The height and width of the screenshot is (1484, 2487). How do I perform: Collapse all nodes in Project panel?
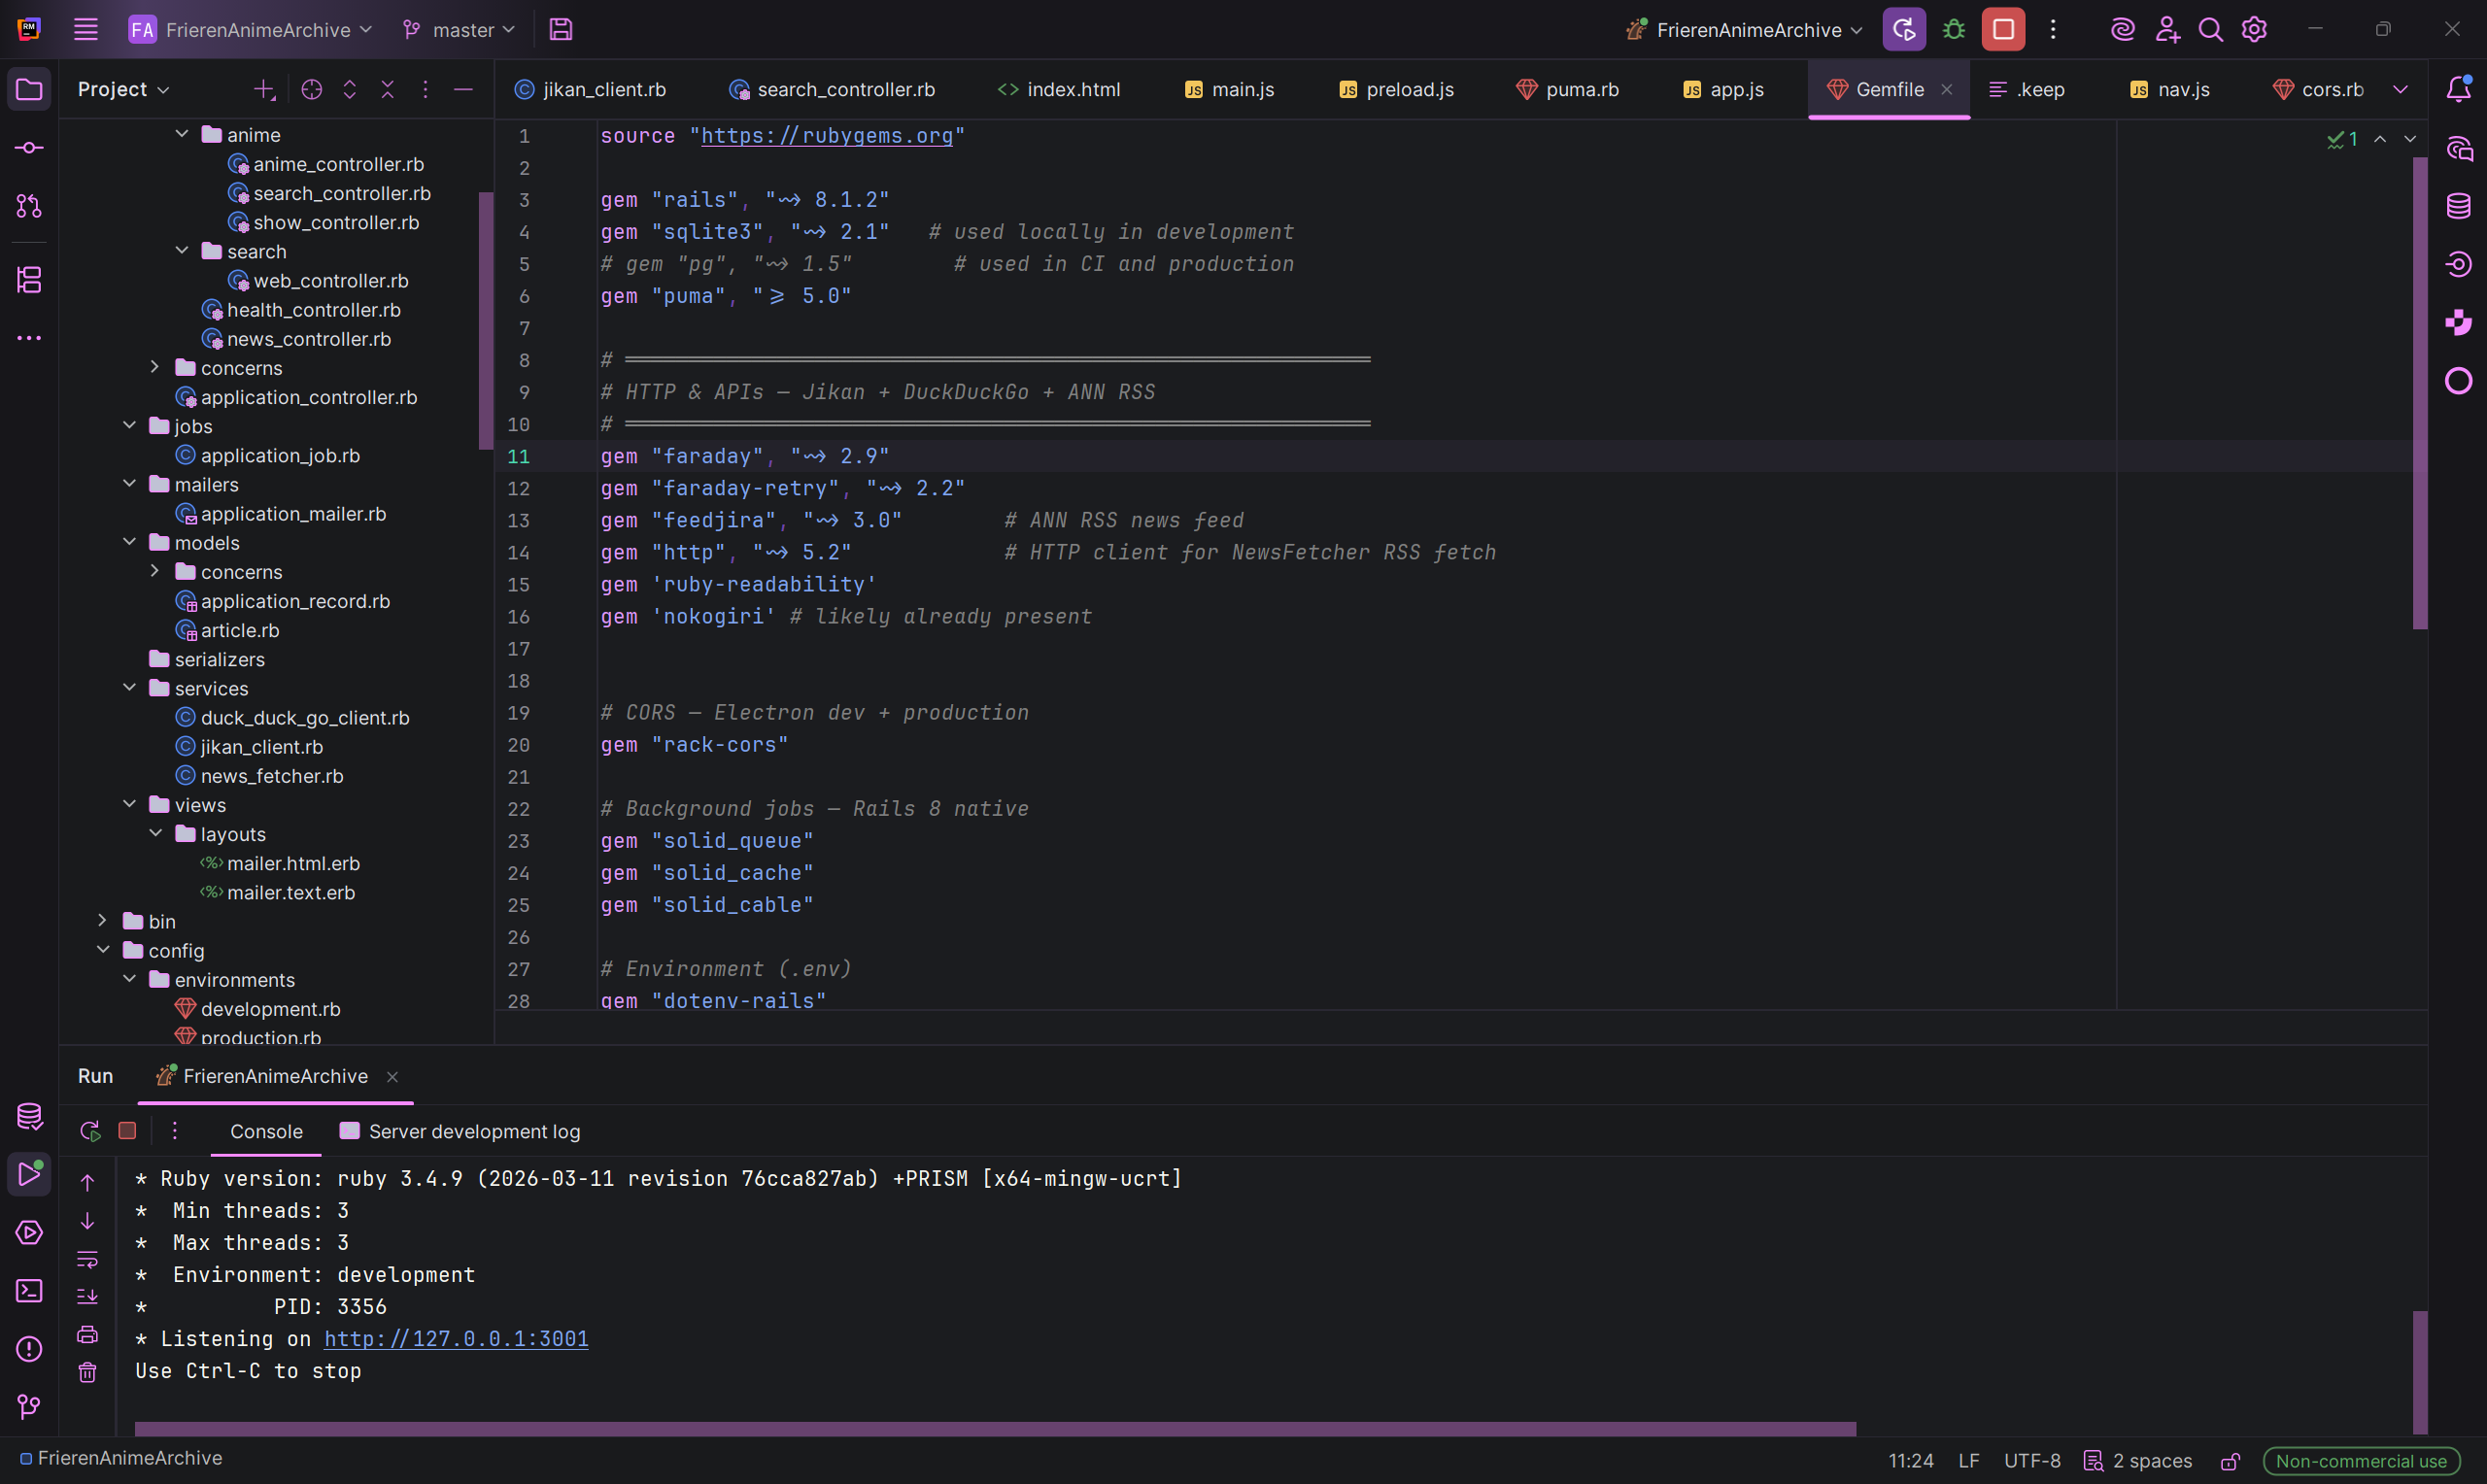tap(388, 90)
